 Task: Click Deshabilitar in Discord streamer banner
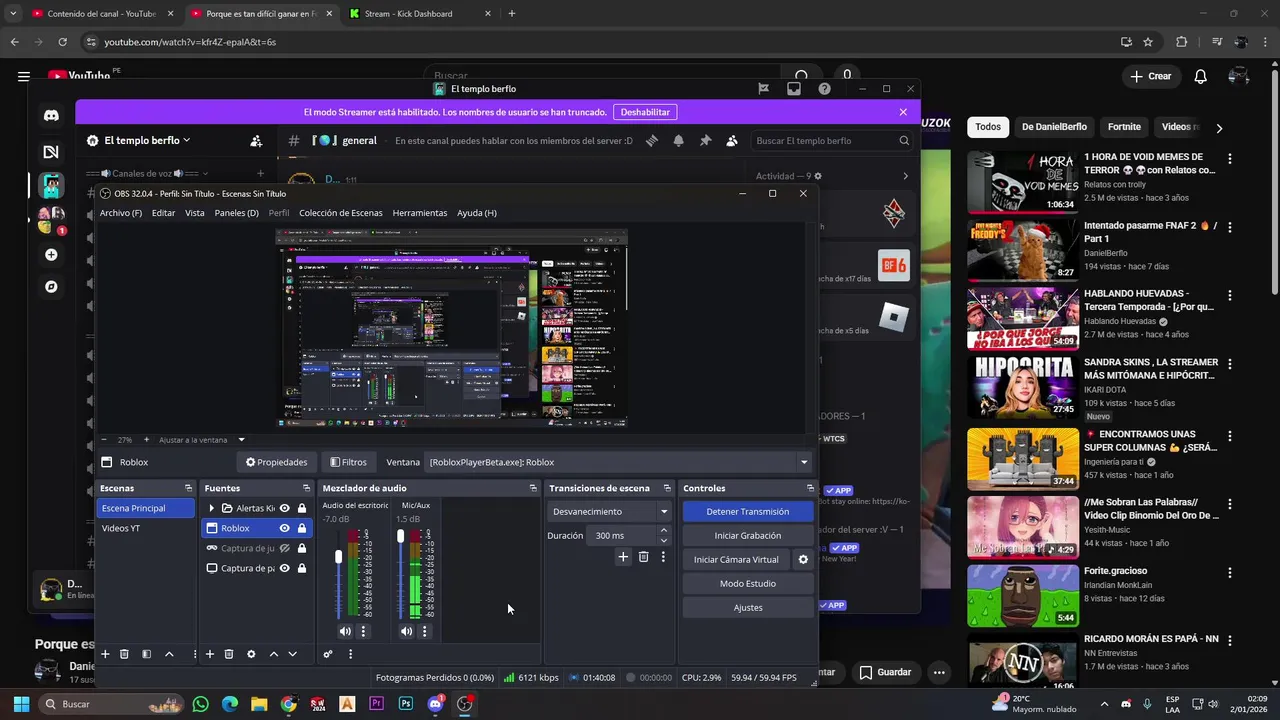[645, 112]
